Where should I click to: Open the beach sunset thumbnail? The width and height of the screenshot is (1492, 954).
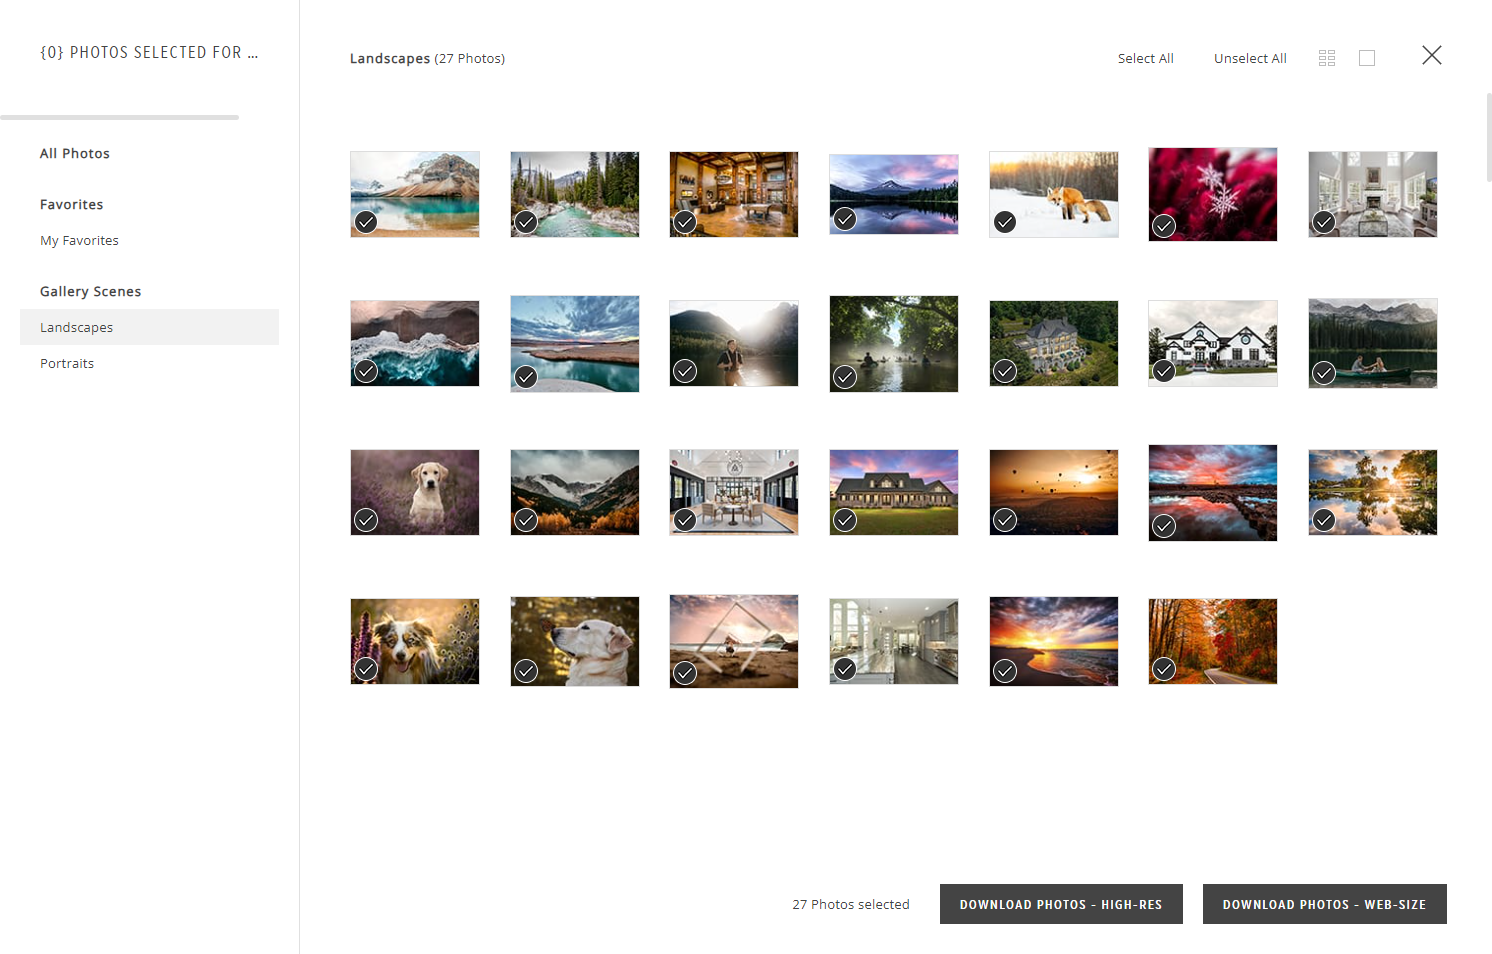click(x=1053, y=641)
